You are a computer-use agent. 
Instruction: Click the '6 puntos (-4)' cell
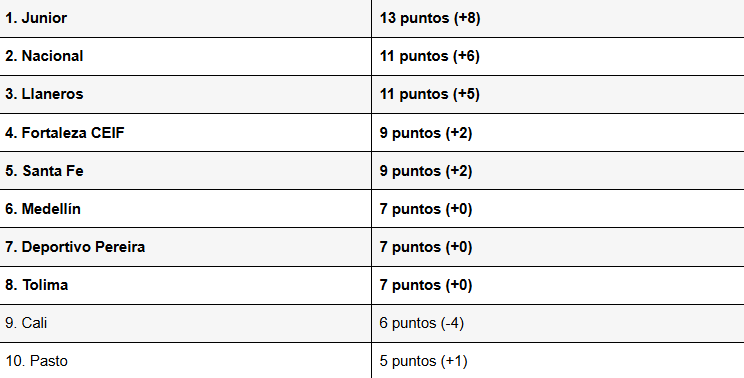558,323
